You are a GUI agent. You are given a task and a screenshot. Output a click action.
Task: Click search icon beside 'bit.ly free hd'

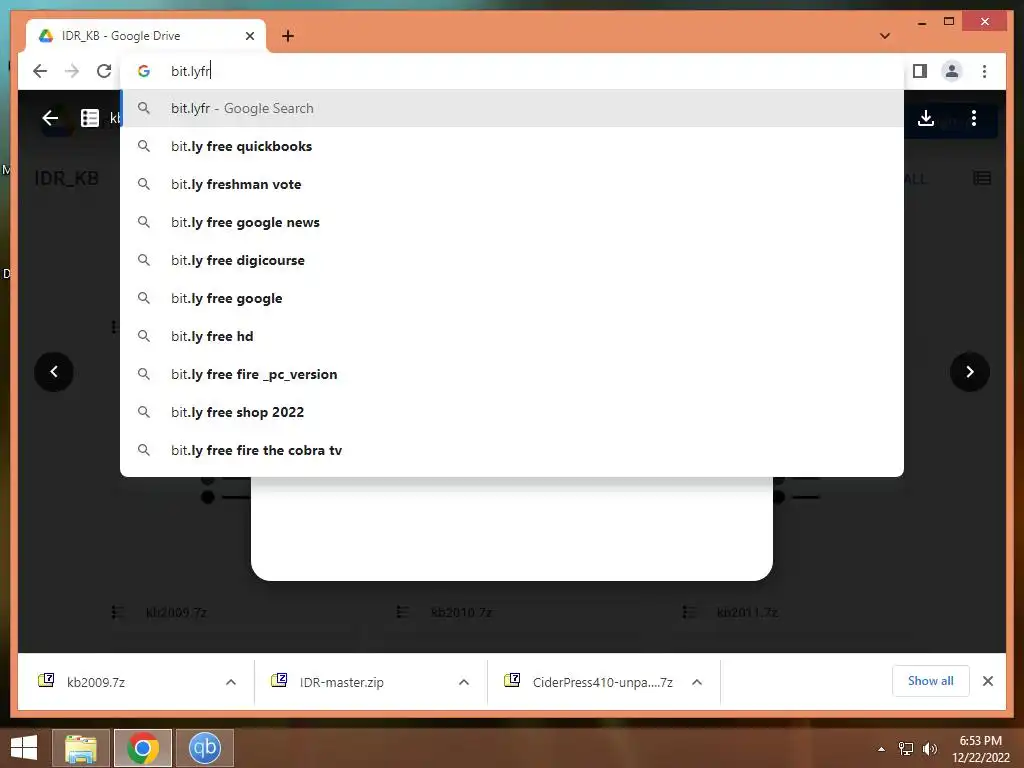(144, 336)
